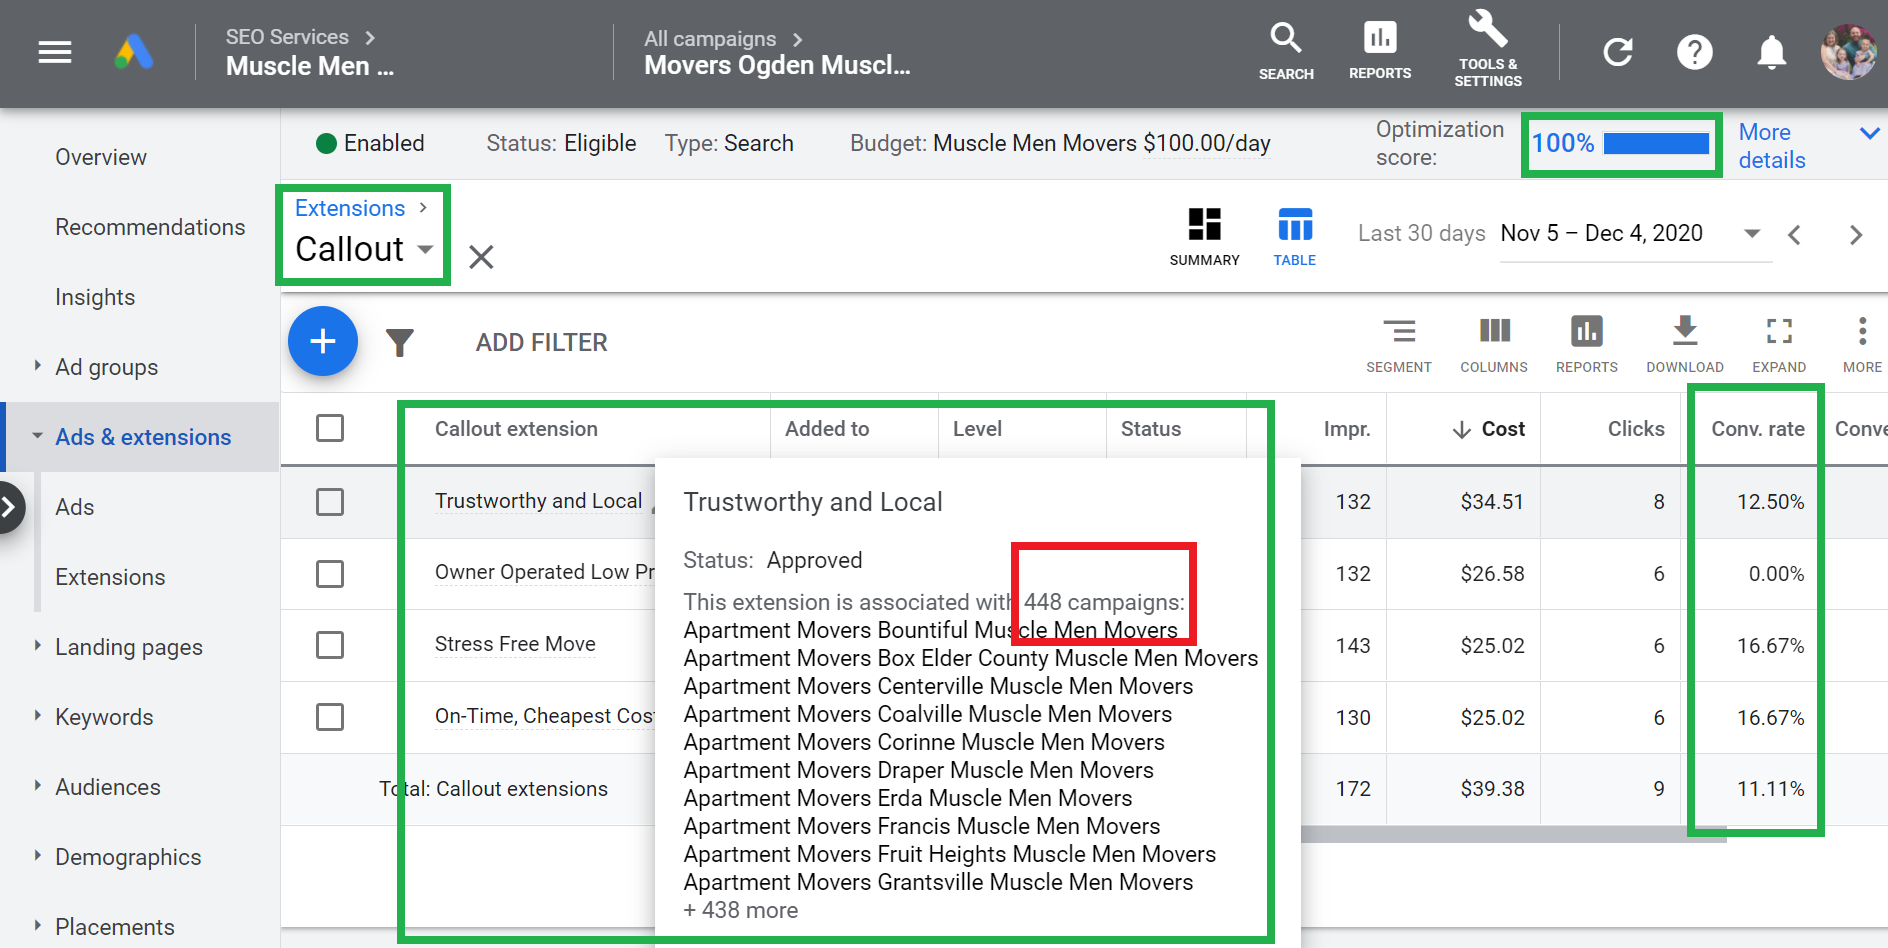Check the Trustworthy and Local row
This screenshot has height=948, width=1888.
point(330,502)
